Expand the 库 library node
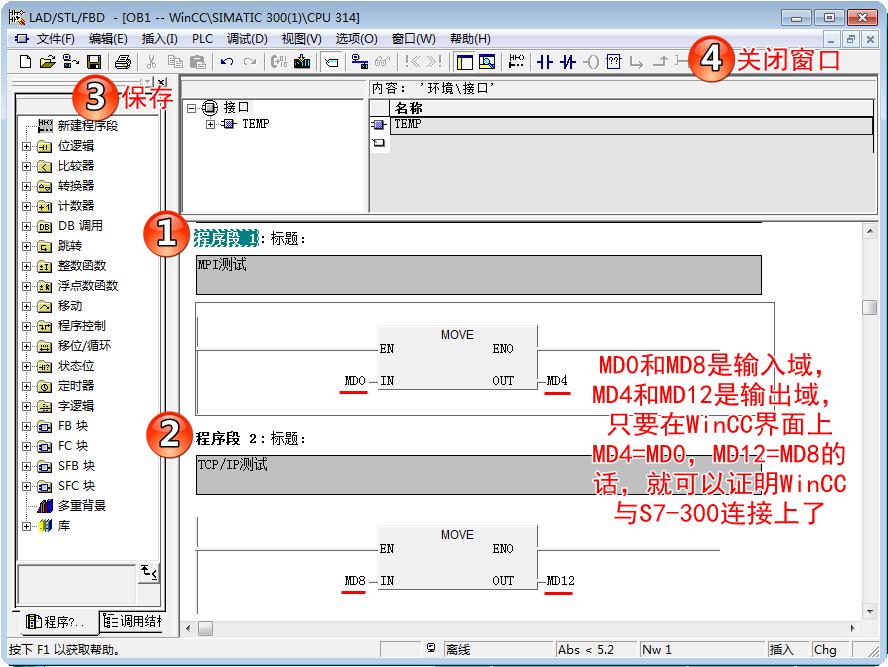Image resolution: width=888 pixels, height=667 pixels. (26, 526)
